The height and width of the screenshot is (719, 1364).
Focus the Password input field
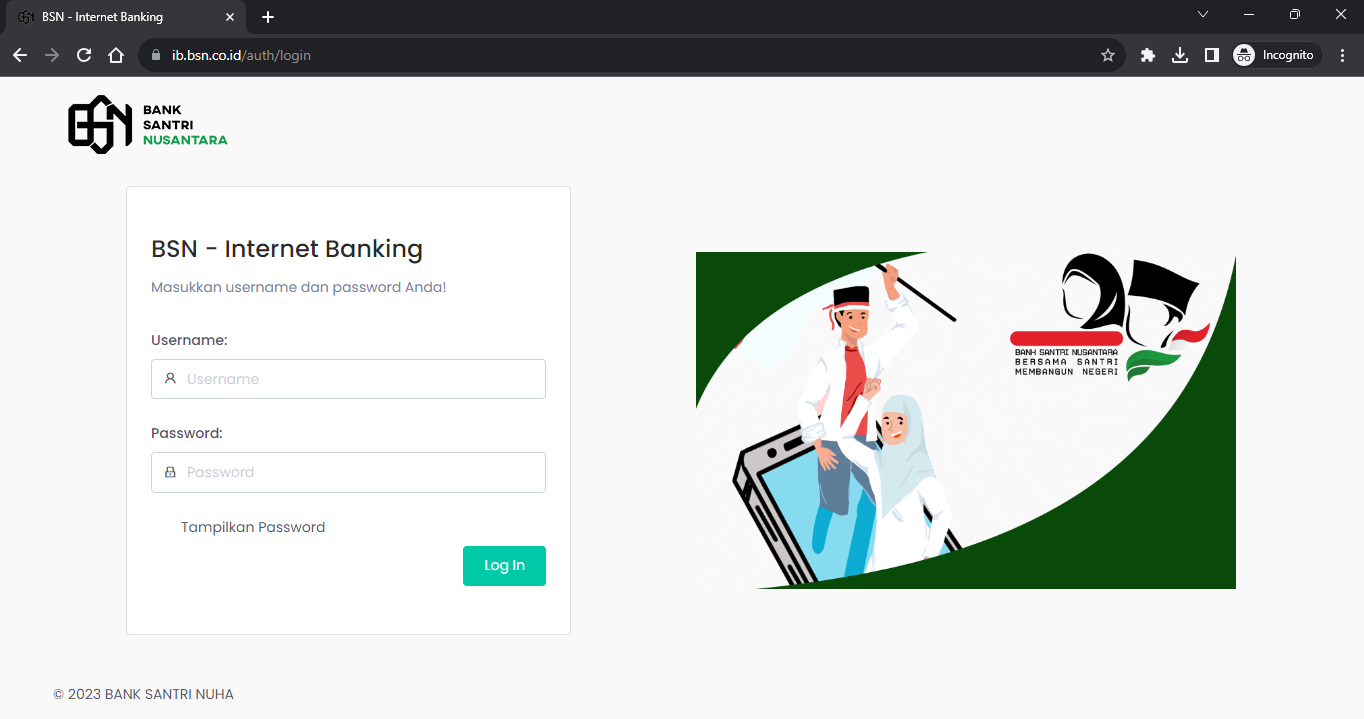coord(348,472)
